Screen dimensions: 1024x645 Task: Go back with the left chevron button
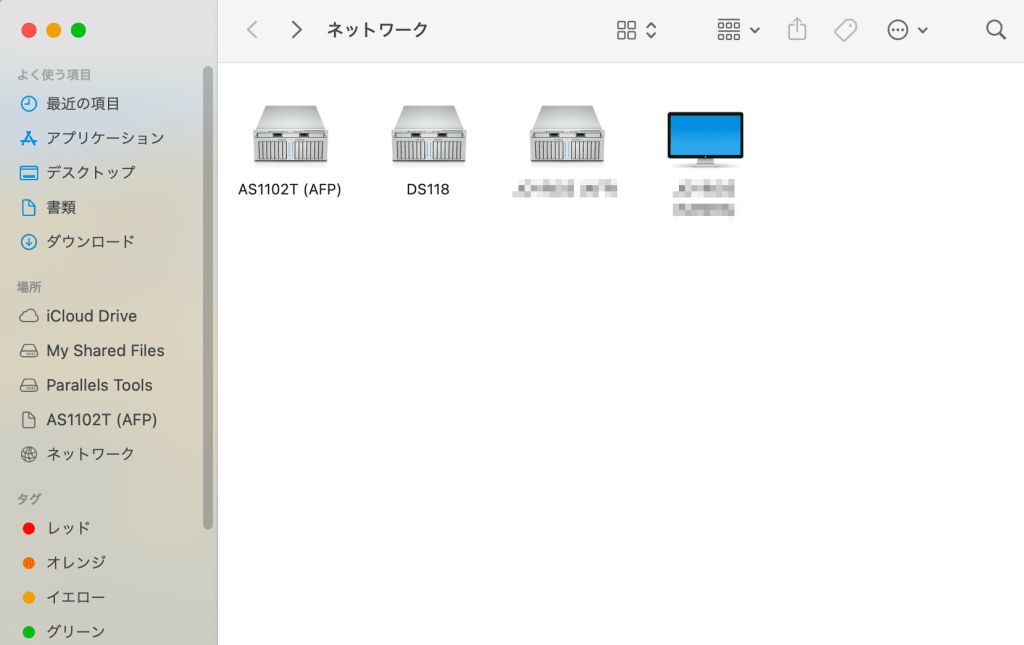[x=252, y=29]
